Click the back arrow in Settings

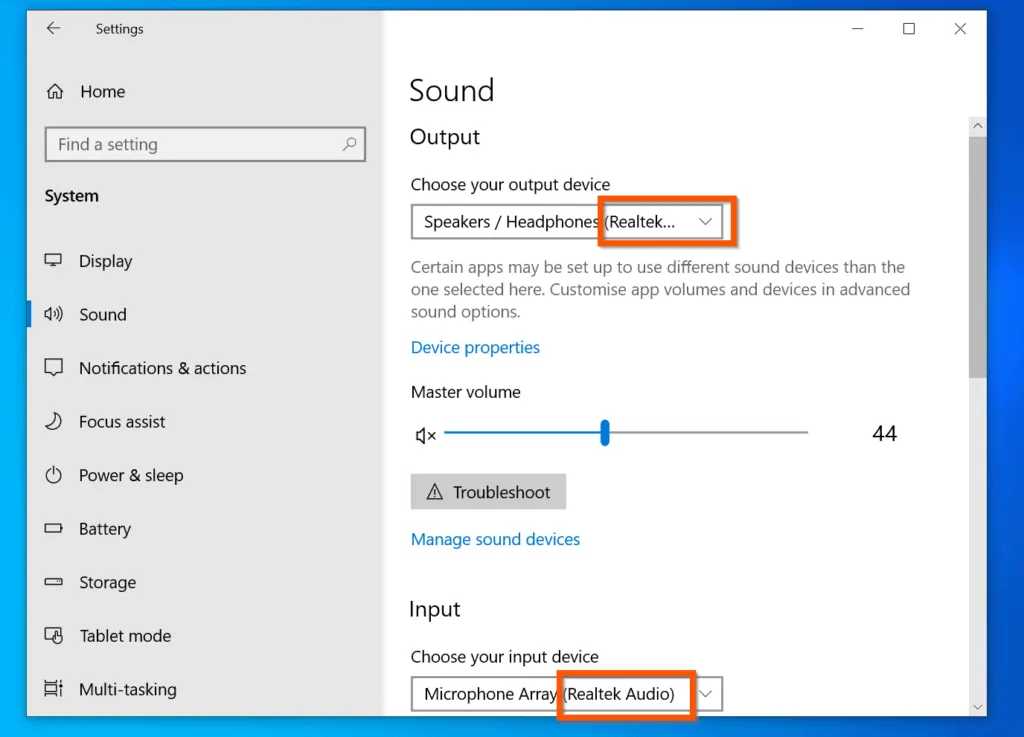tap(53, 28)
